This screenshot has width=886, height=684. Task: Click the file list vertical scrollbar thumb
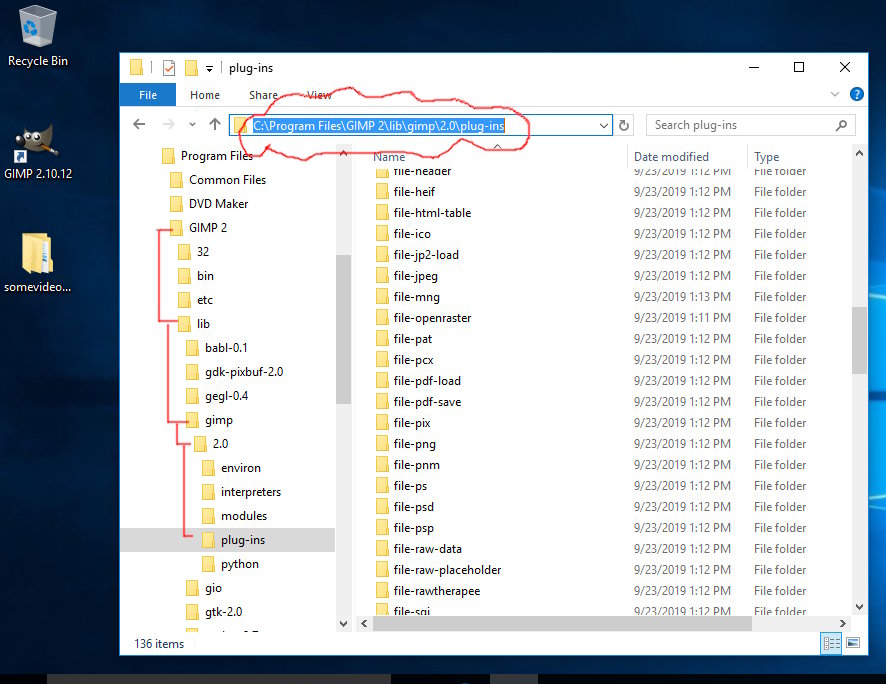(859, 341)
